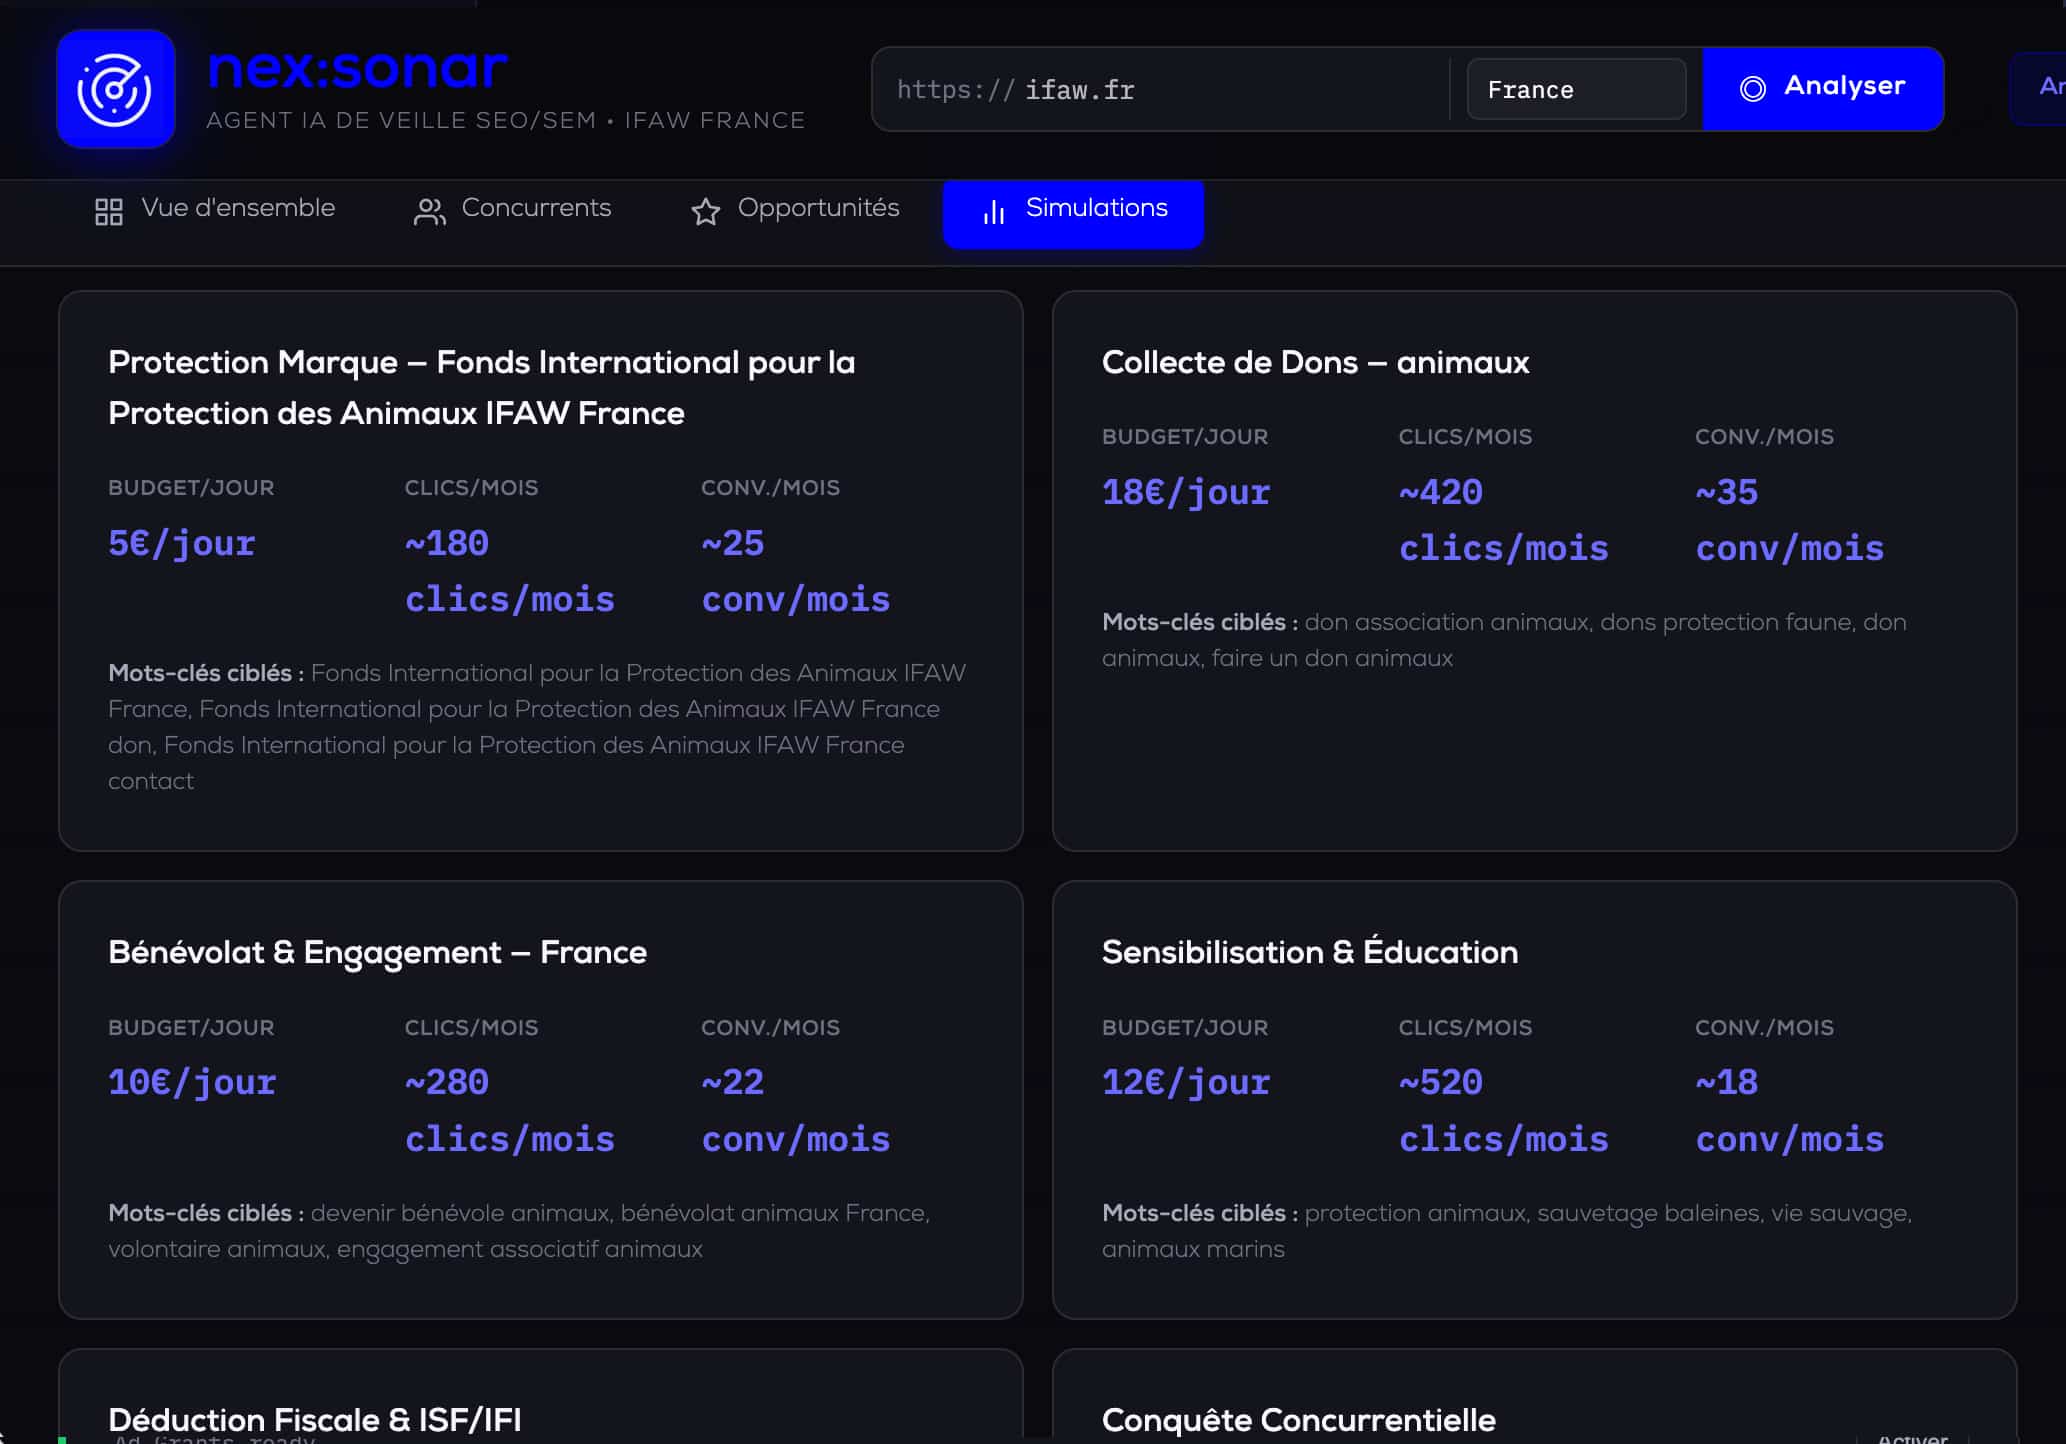Click the '~520 clics/mois' figure
This screenshot has width=2066, height=1444.
[1504, 1111]
